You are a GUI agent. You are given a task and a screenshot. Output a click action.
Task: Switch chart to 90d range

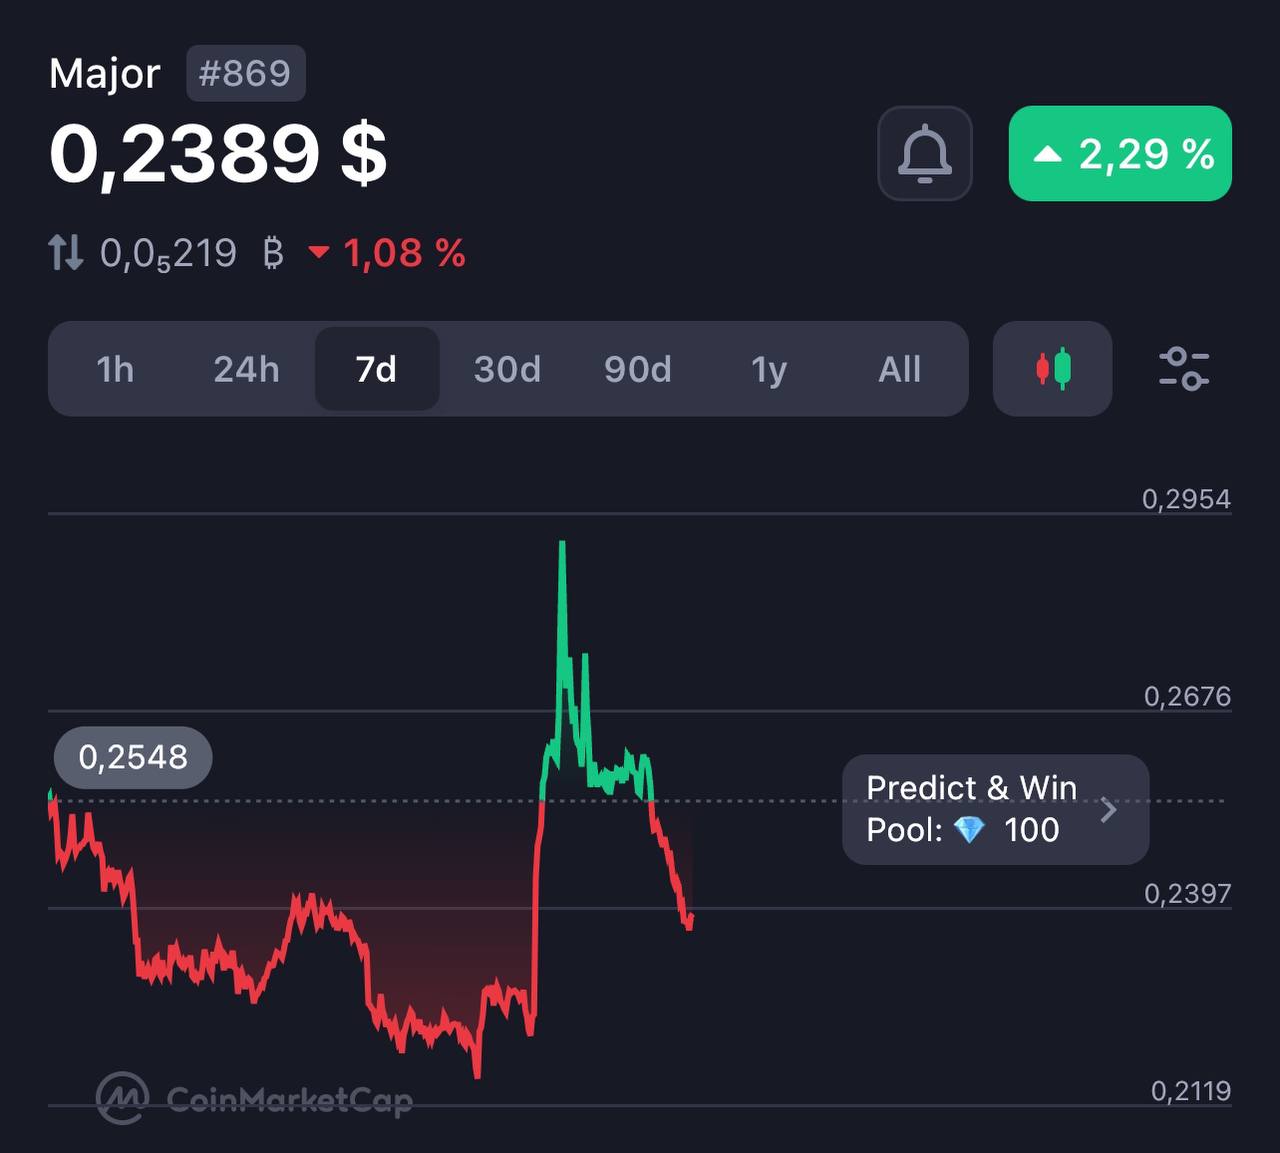point(638,369)
